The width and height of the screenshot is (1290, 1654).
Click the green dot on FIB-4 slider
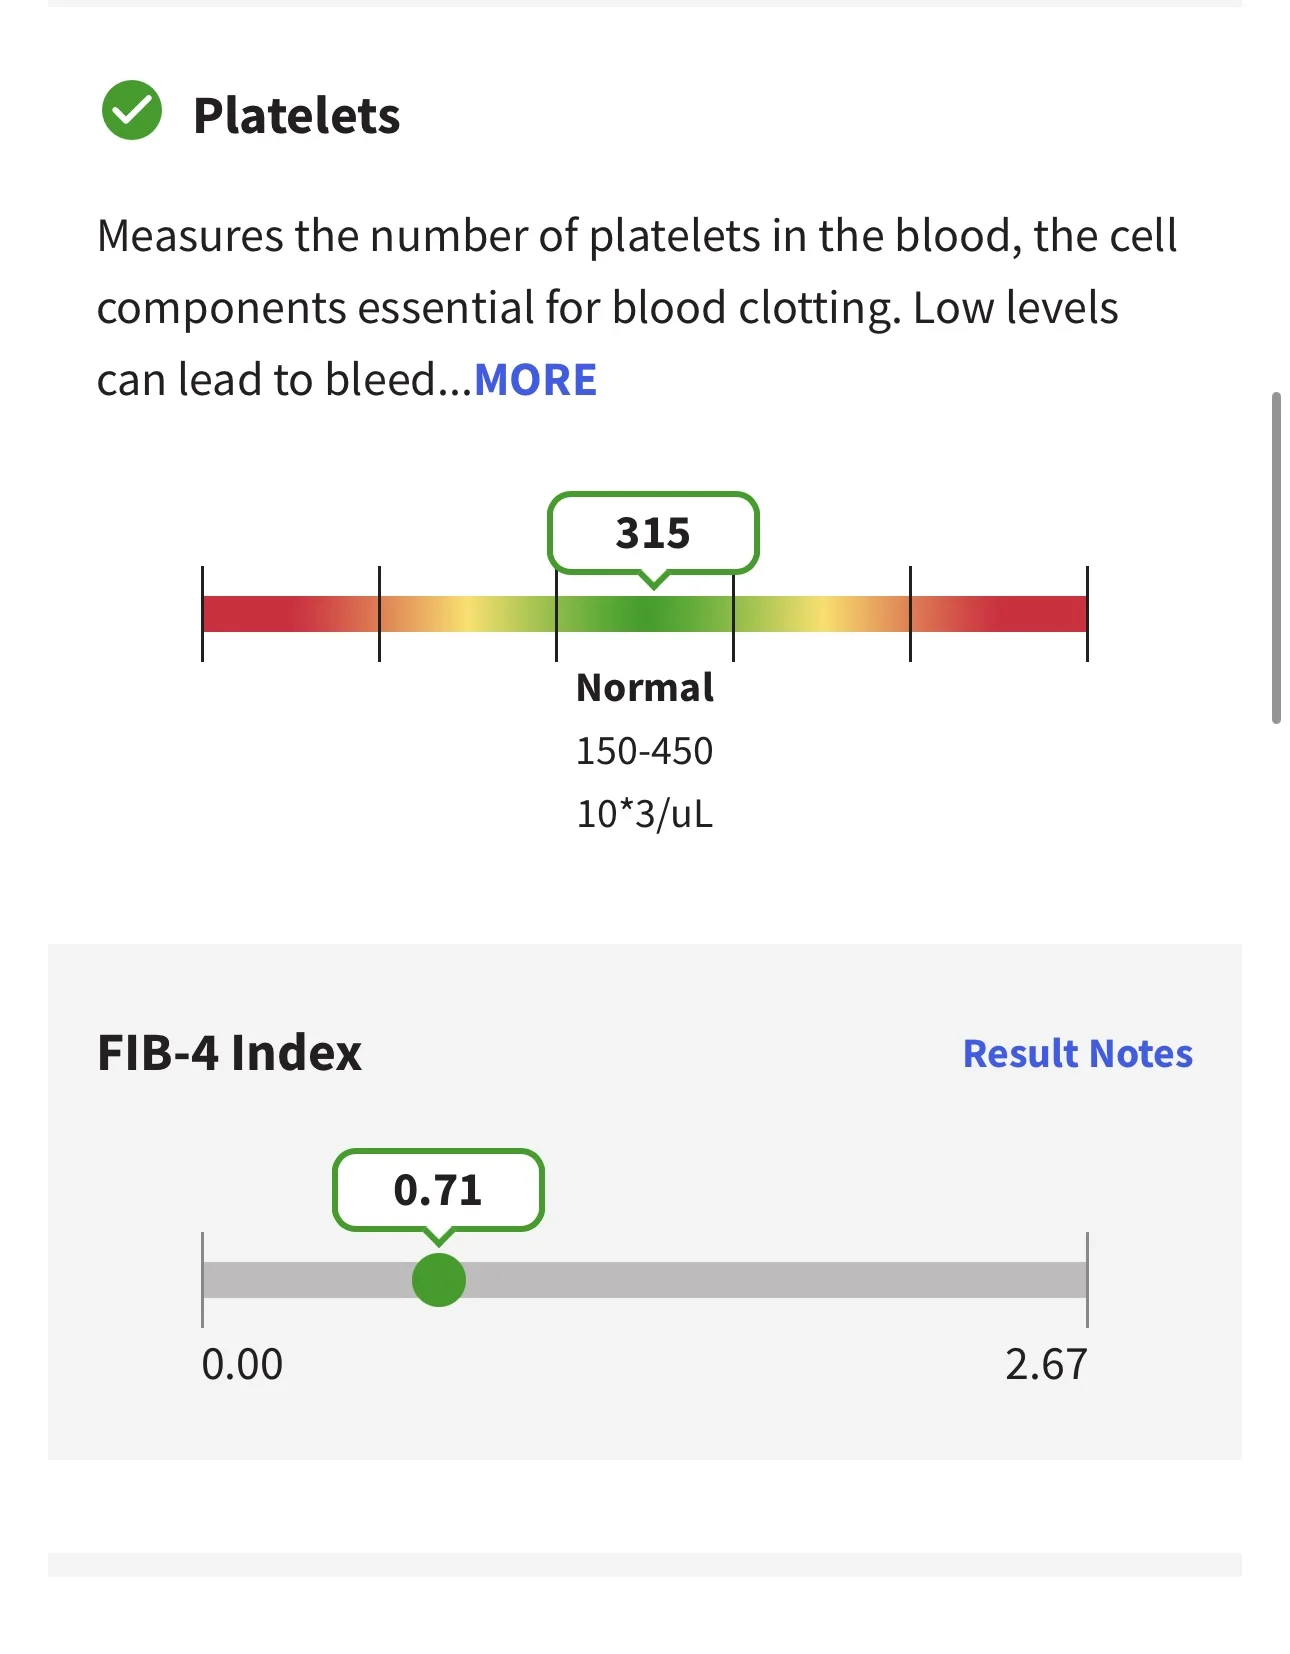click(439, 1280)
